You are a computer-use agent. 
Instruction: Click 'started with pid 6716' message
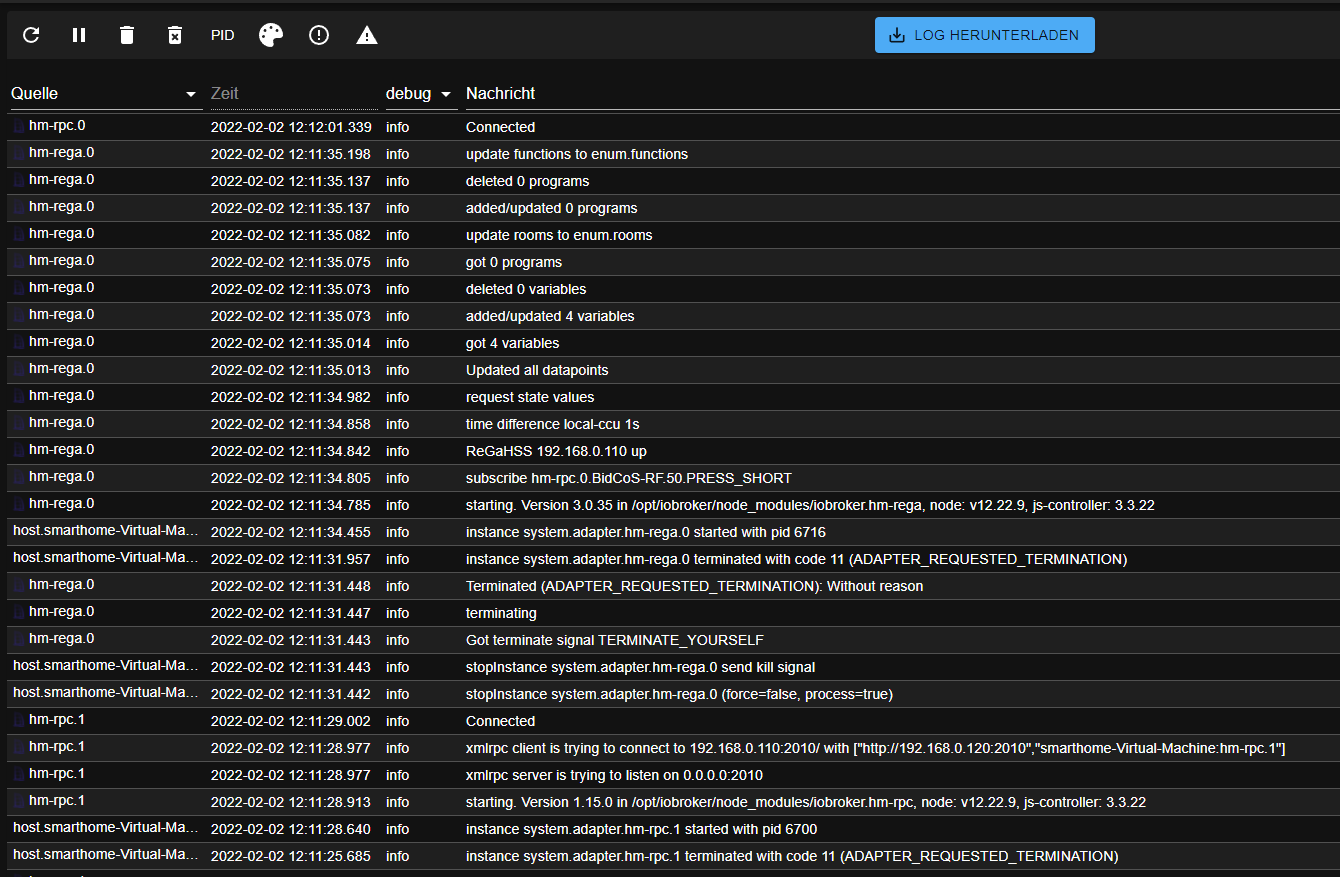[x=646, y=532]
